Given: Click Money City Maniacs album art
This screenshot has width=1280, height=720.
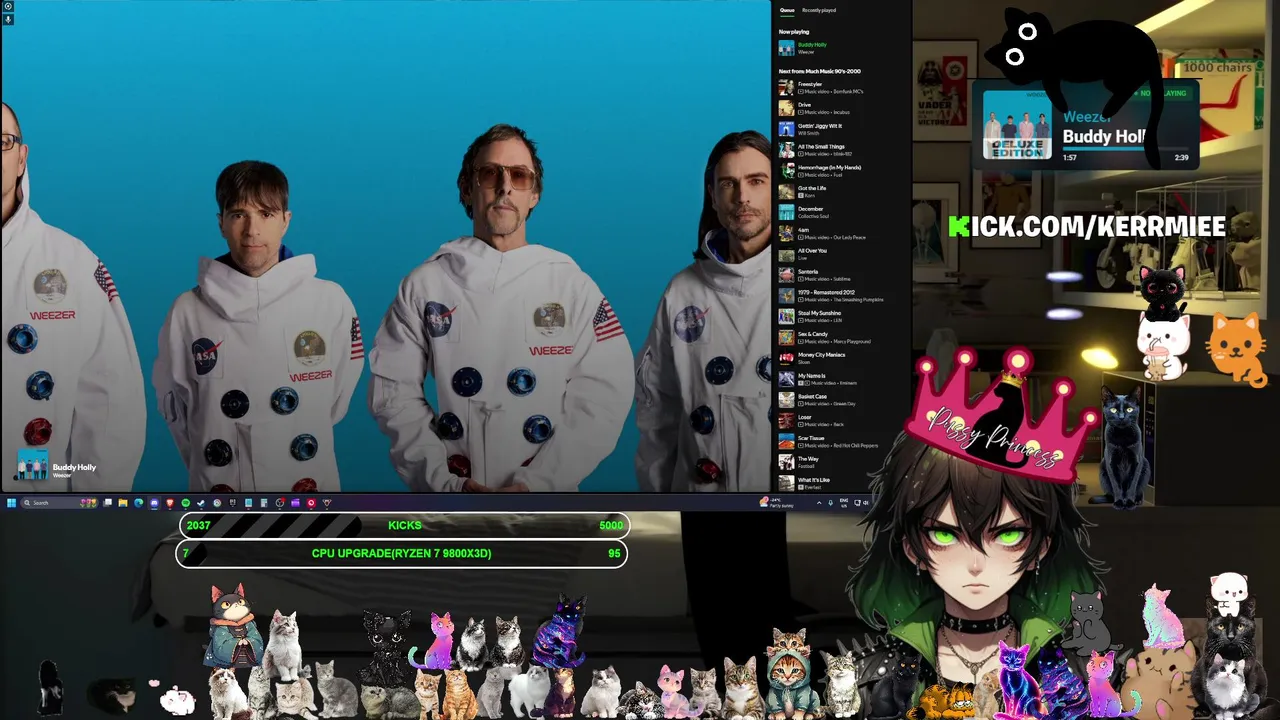Looking at the screenshot, I should click(786, 358).
